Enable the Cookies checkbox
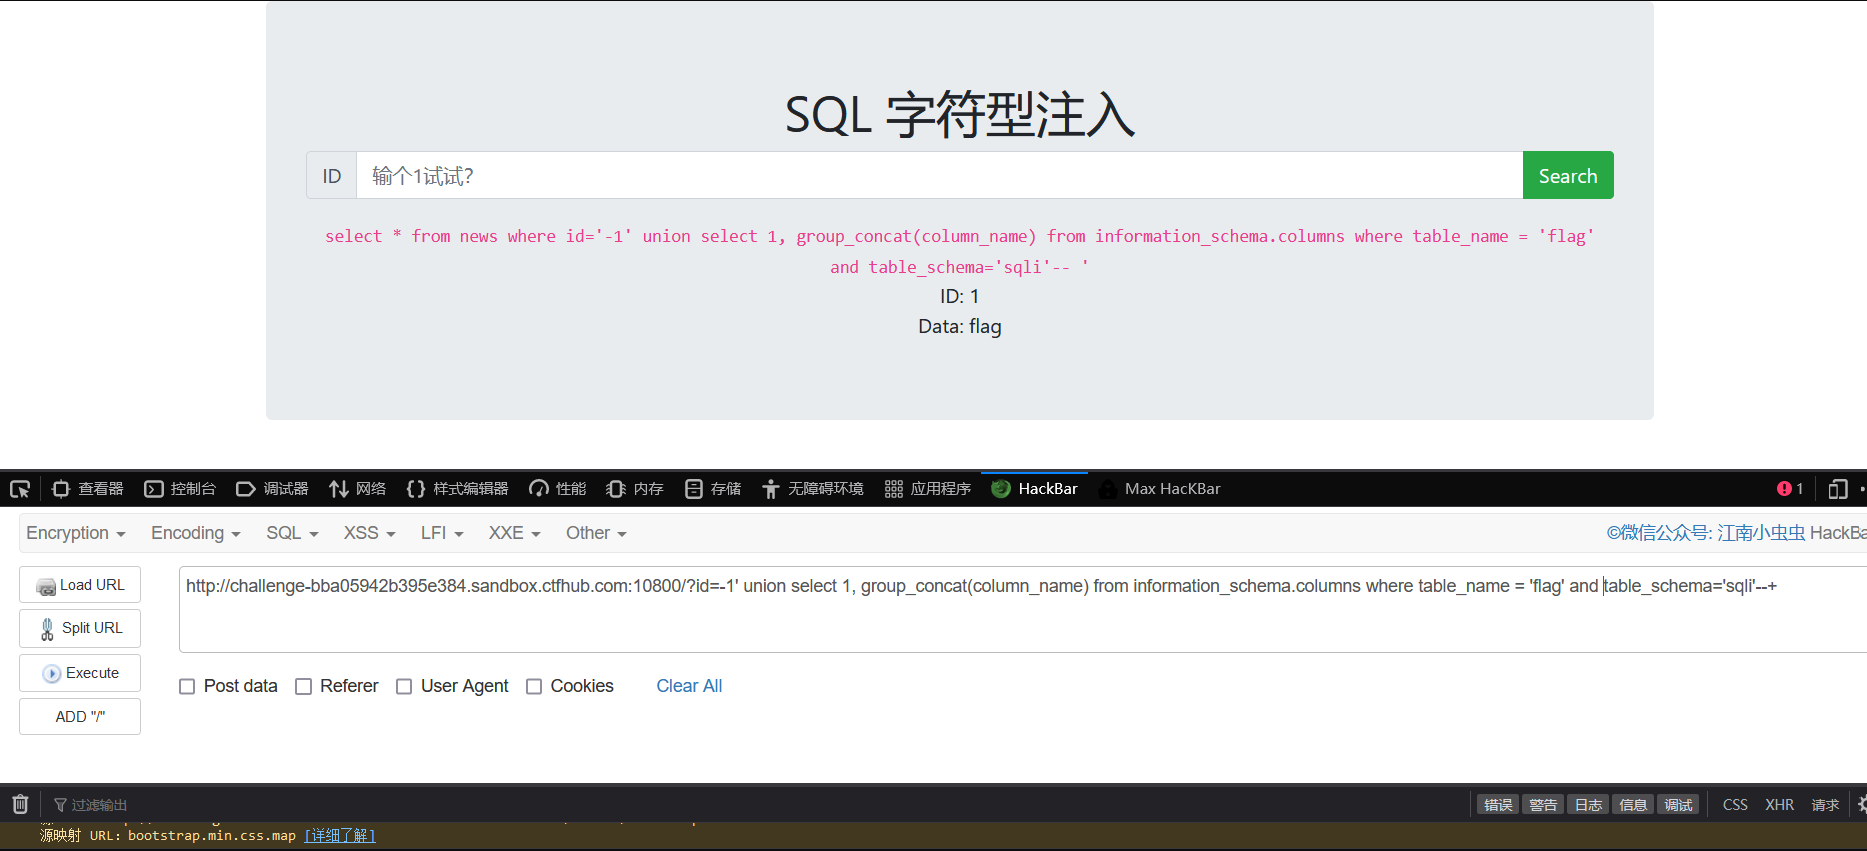The width and height of the screenshot is (1867, 851). [x=534, y=686]
